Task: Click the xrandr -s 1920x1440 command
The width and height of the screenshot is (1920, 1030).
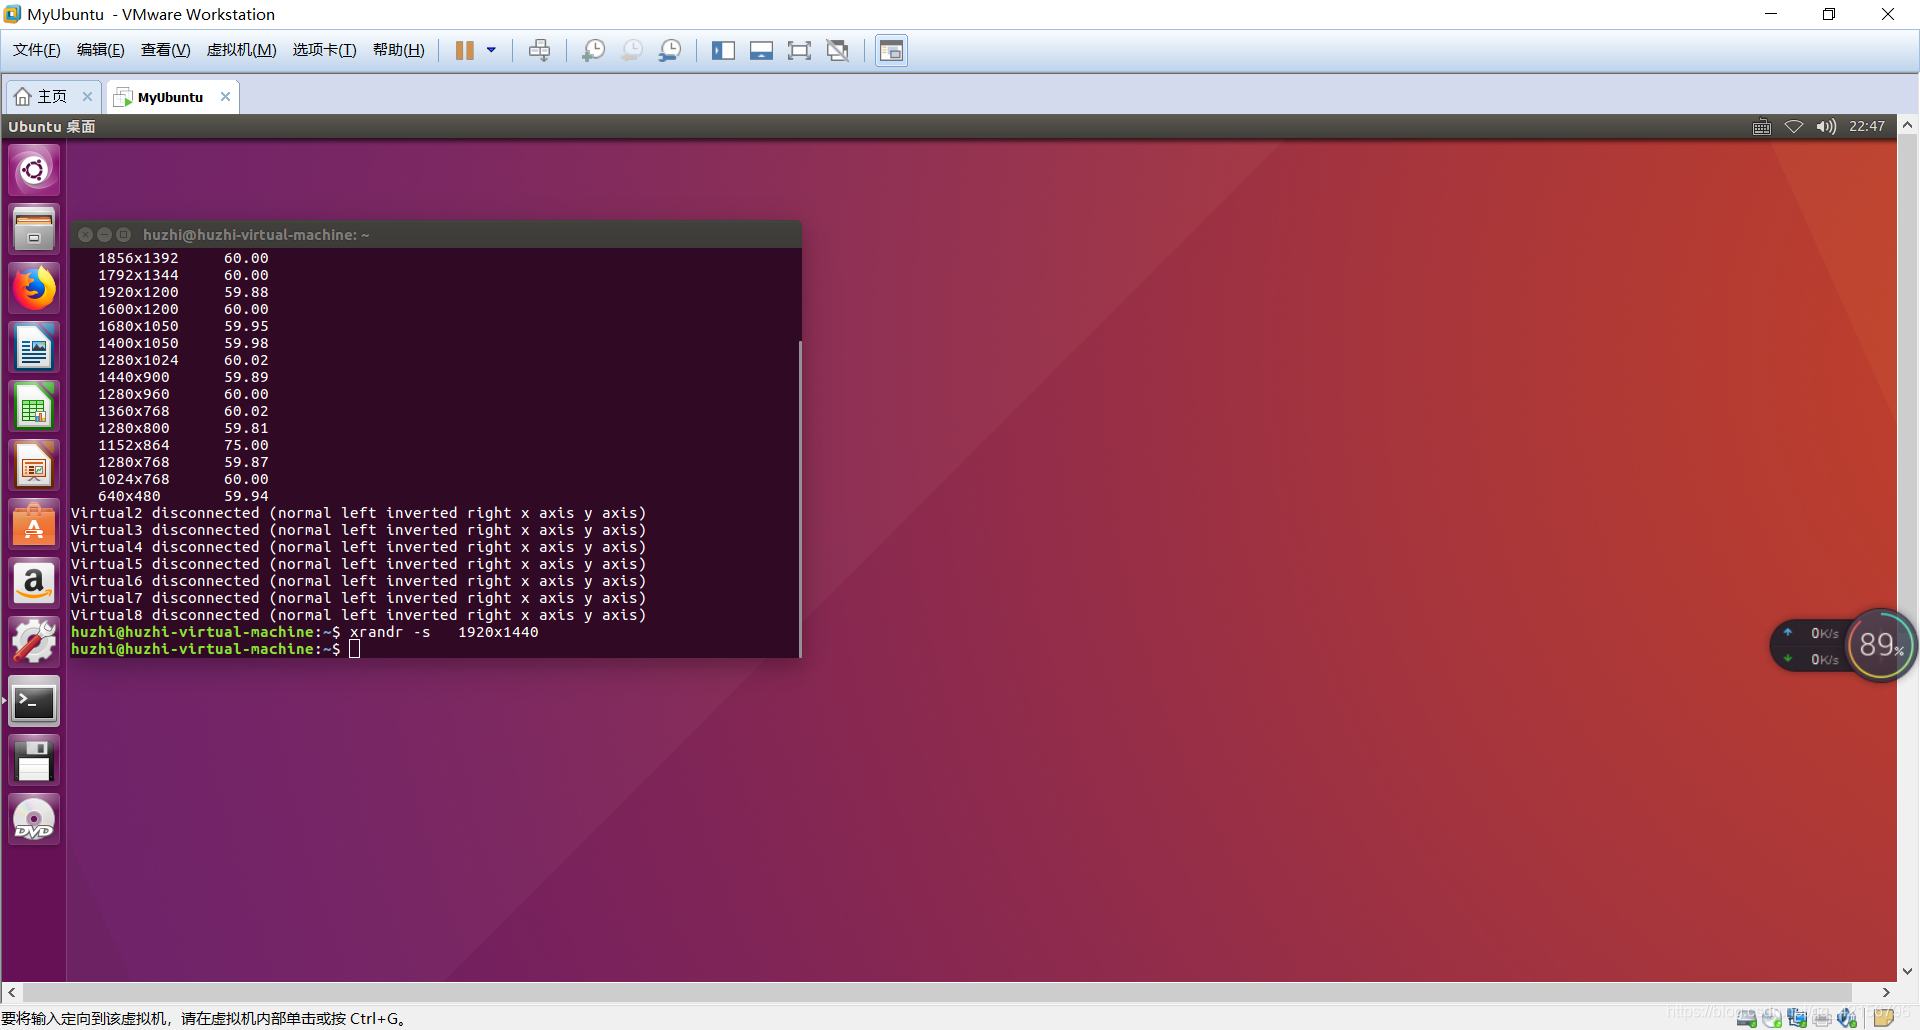Action: [x=444, y=632]
